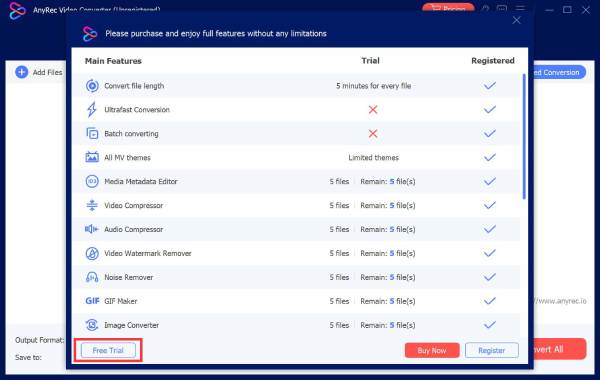Click the Noise Remover label
The image size is (600, 380).
pos(129,277)
